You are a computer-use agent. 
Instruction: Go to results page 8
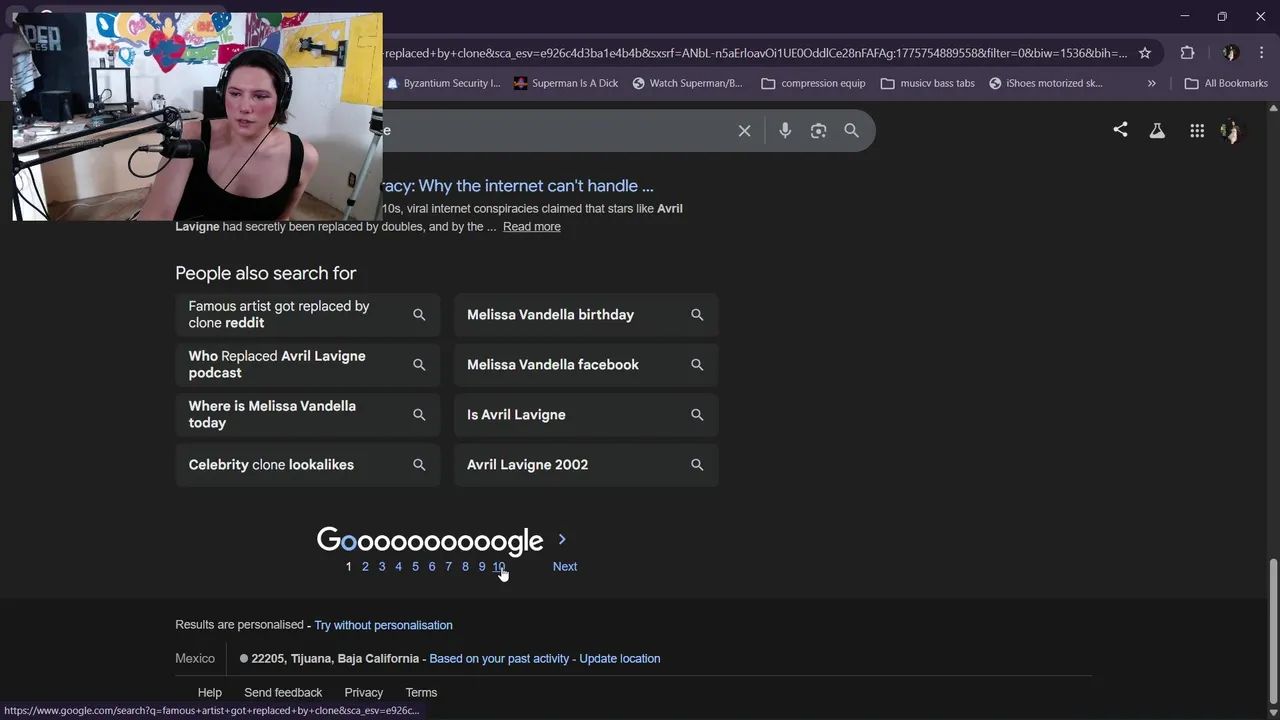[x=465, y=567]
